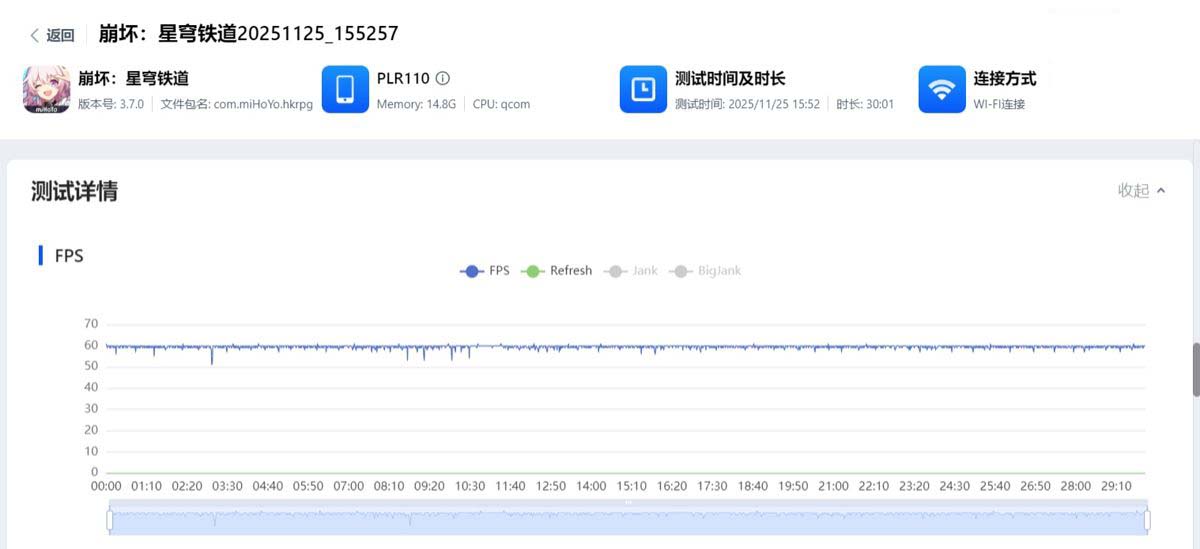Click the 15:10 time axis label
The width and height of the screenshot is (1200, 549).
631,486
